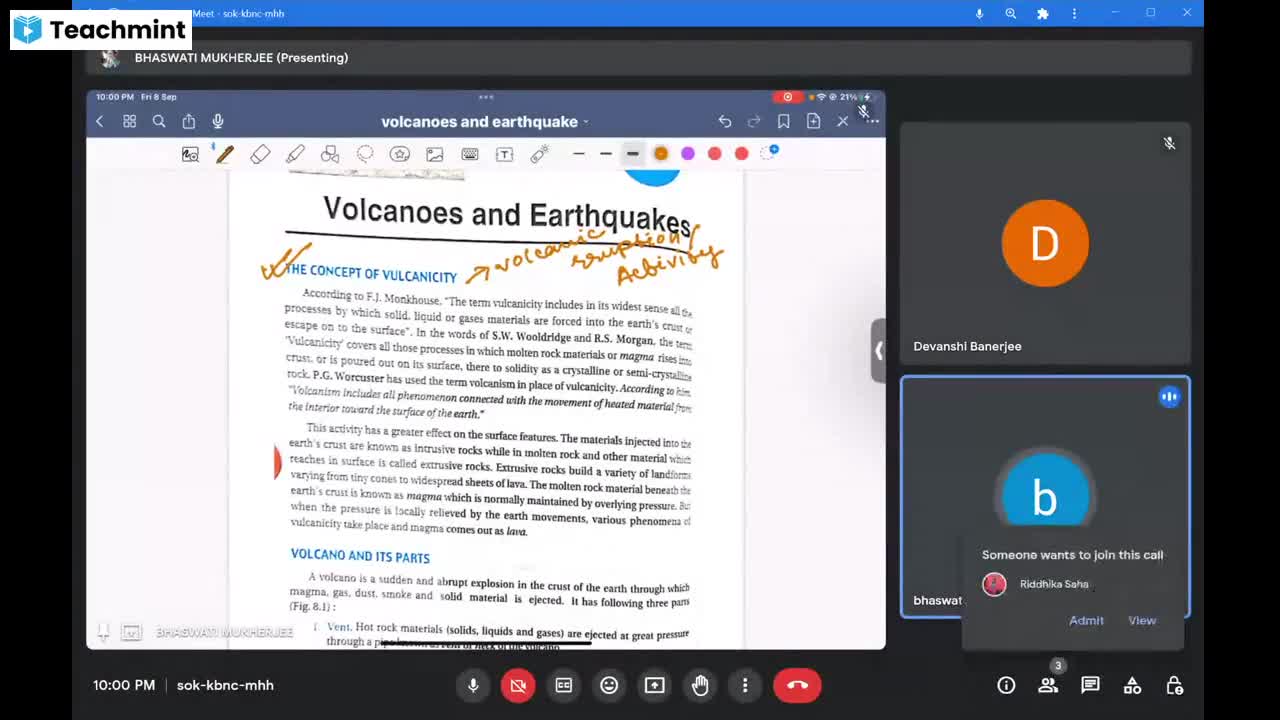Image resolution: width=1280 pixels, height=720 pixels.
Task: Show everyone participants panel
Action: coord(1048,685)
